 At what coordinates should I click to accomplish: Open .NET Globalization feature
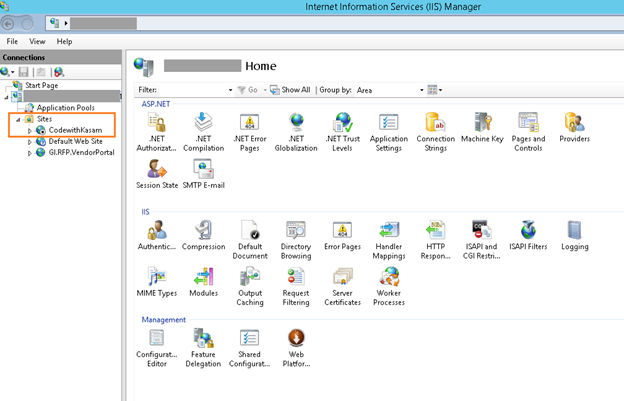click(x=296, y=132)
